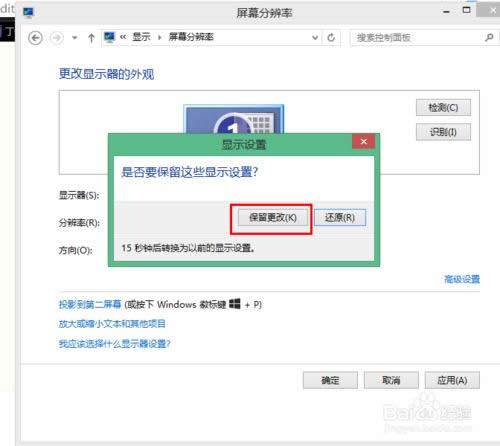
Task: Open the 高级设置 advanced settings link
Action: tap(462, 279)
